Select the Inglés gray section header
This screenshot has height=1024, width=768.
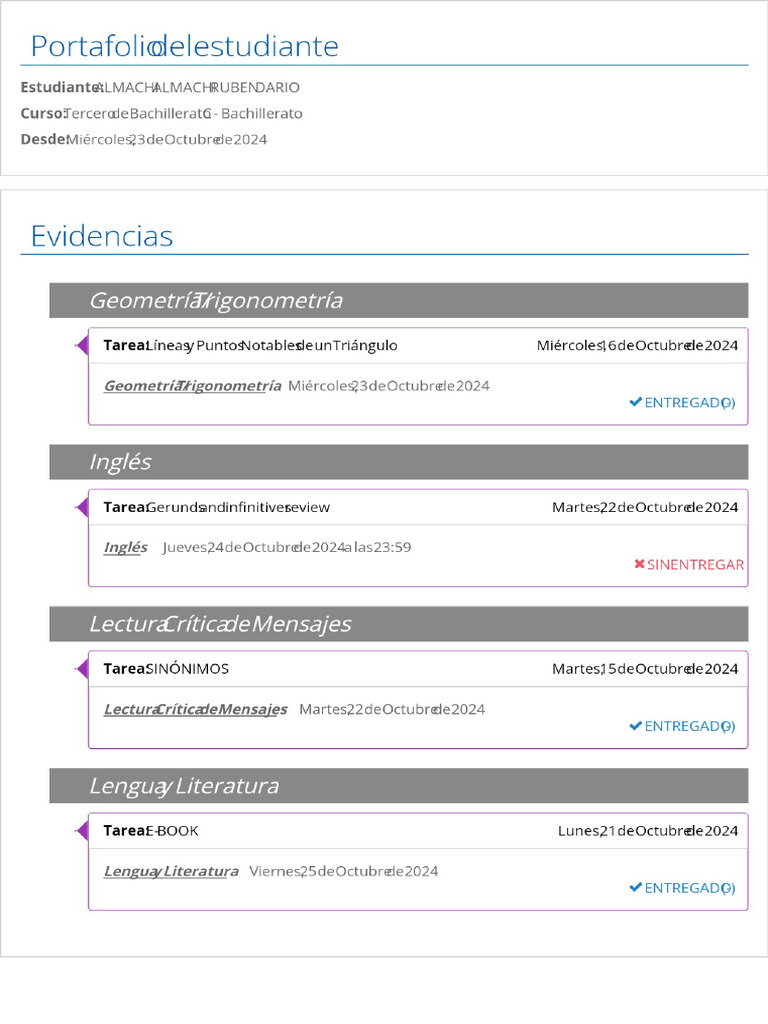click(x=399, y=462)
